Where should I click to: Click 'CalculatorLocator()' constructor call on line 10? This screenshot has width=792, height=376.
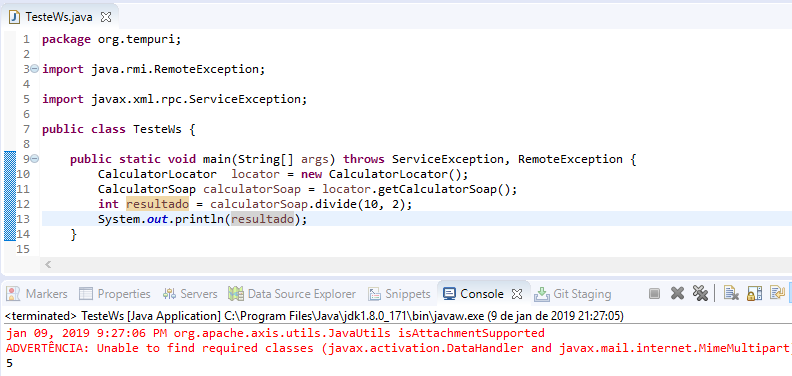tap(395, 174)
